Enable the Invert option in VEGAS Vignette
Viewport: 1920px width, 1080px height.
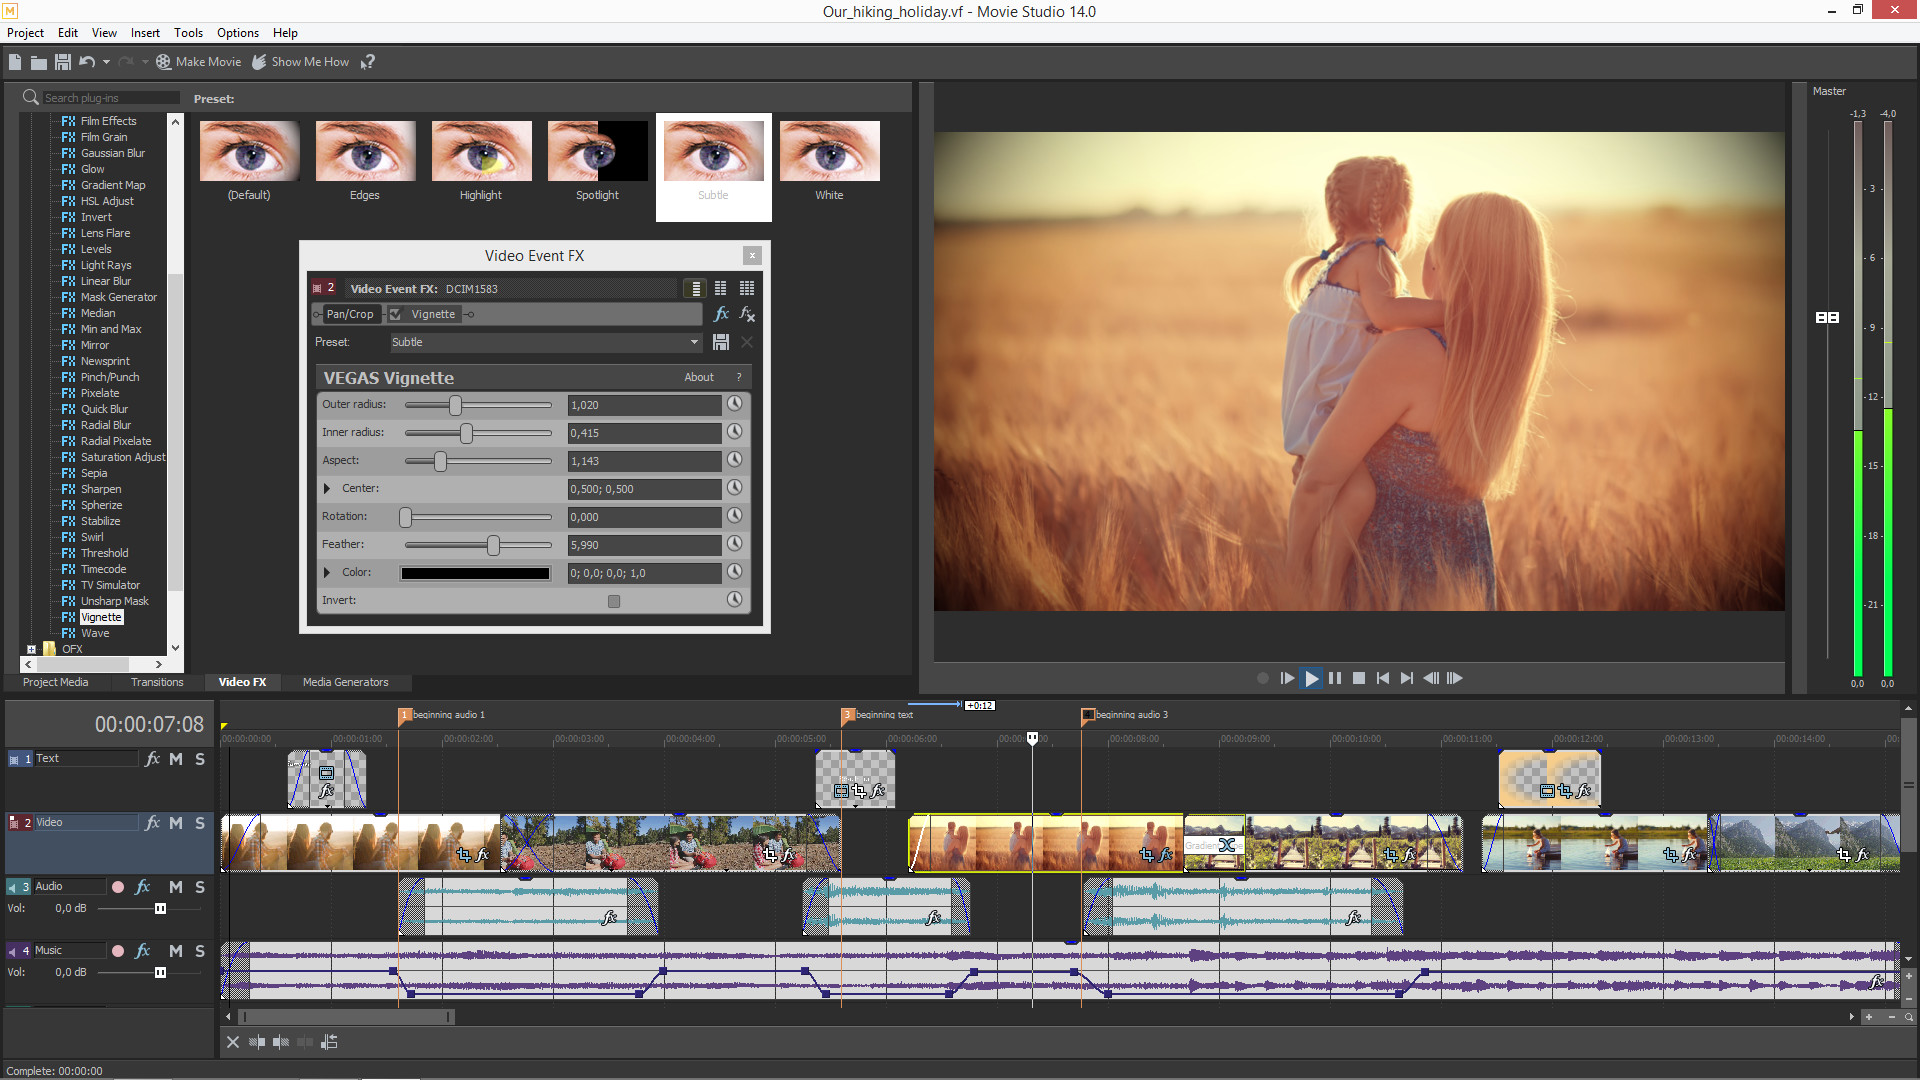[x=613, y=601]
